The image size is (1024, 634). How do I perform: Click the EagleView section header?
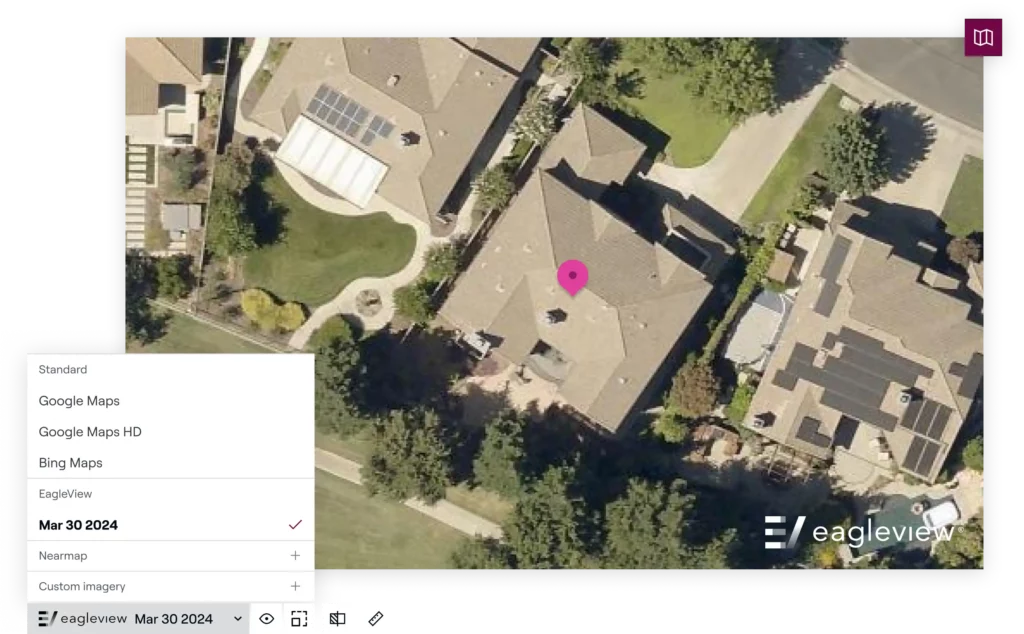(65, 494)
